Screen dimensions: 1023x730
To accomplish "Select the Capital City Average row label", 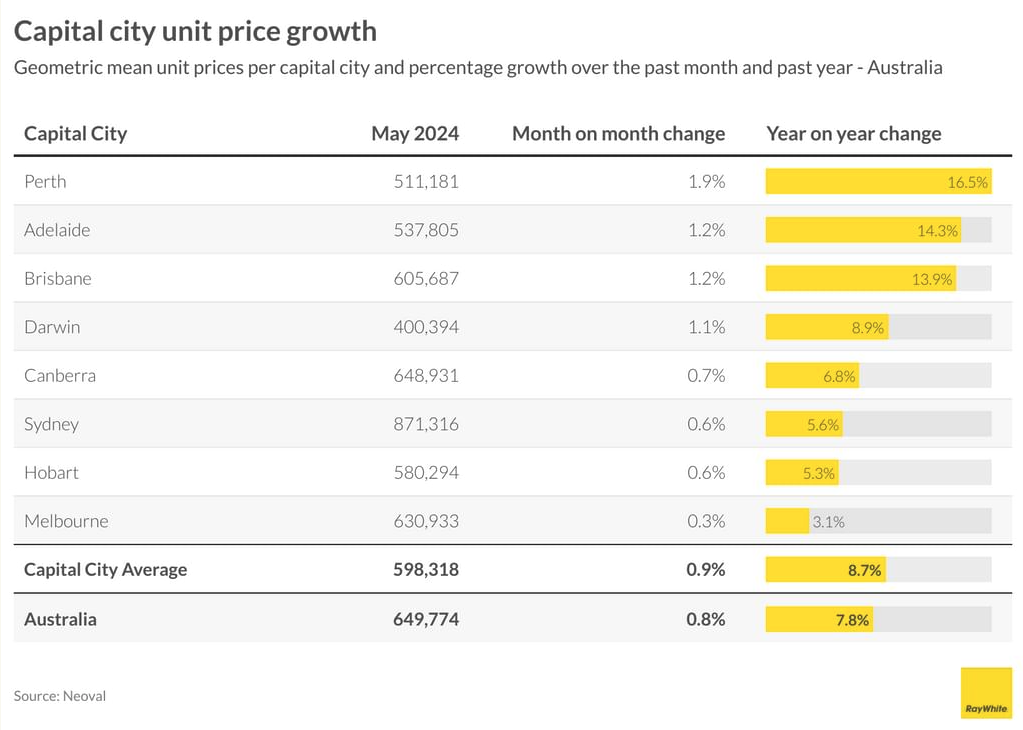I will (x=105, y=570).
